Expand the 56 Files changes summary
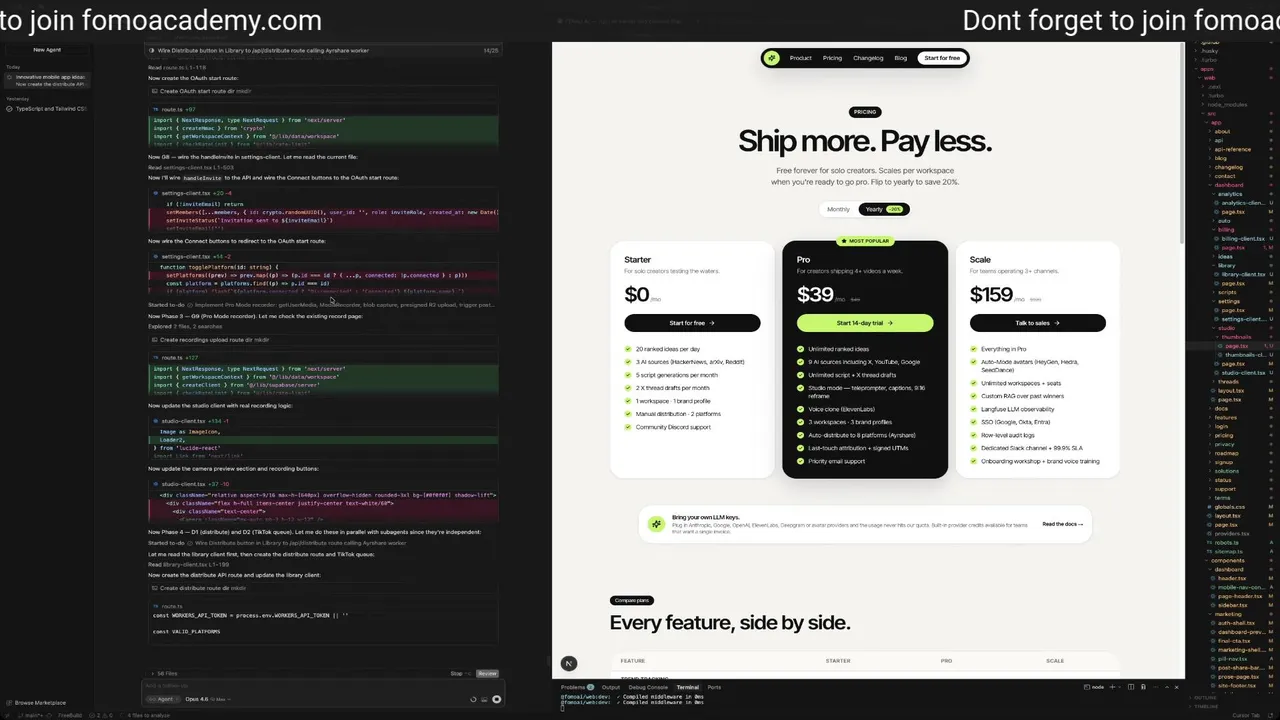 167,674
